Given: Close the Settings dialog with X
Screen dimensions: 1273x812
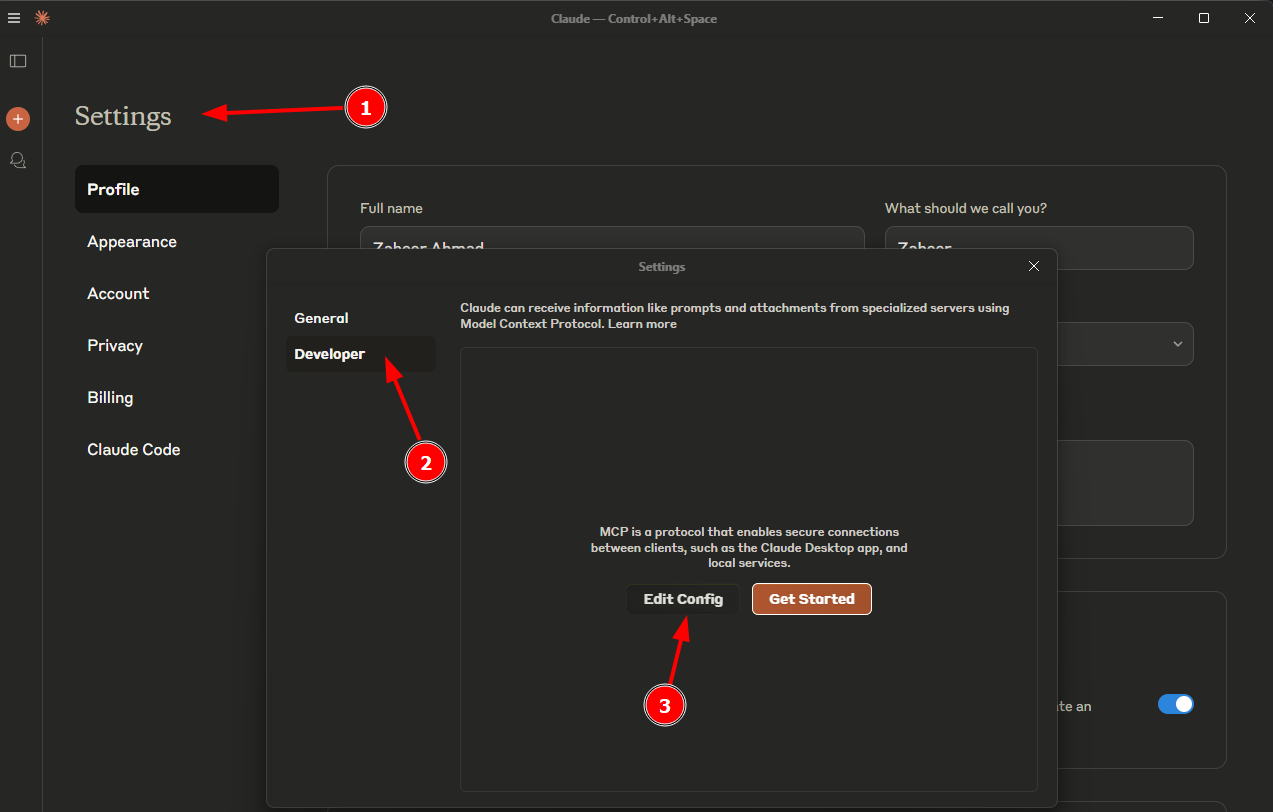Looking at the screenshot, I should click(1034, 266).
